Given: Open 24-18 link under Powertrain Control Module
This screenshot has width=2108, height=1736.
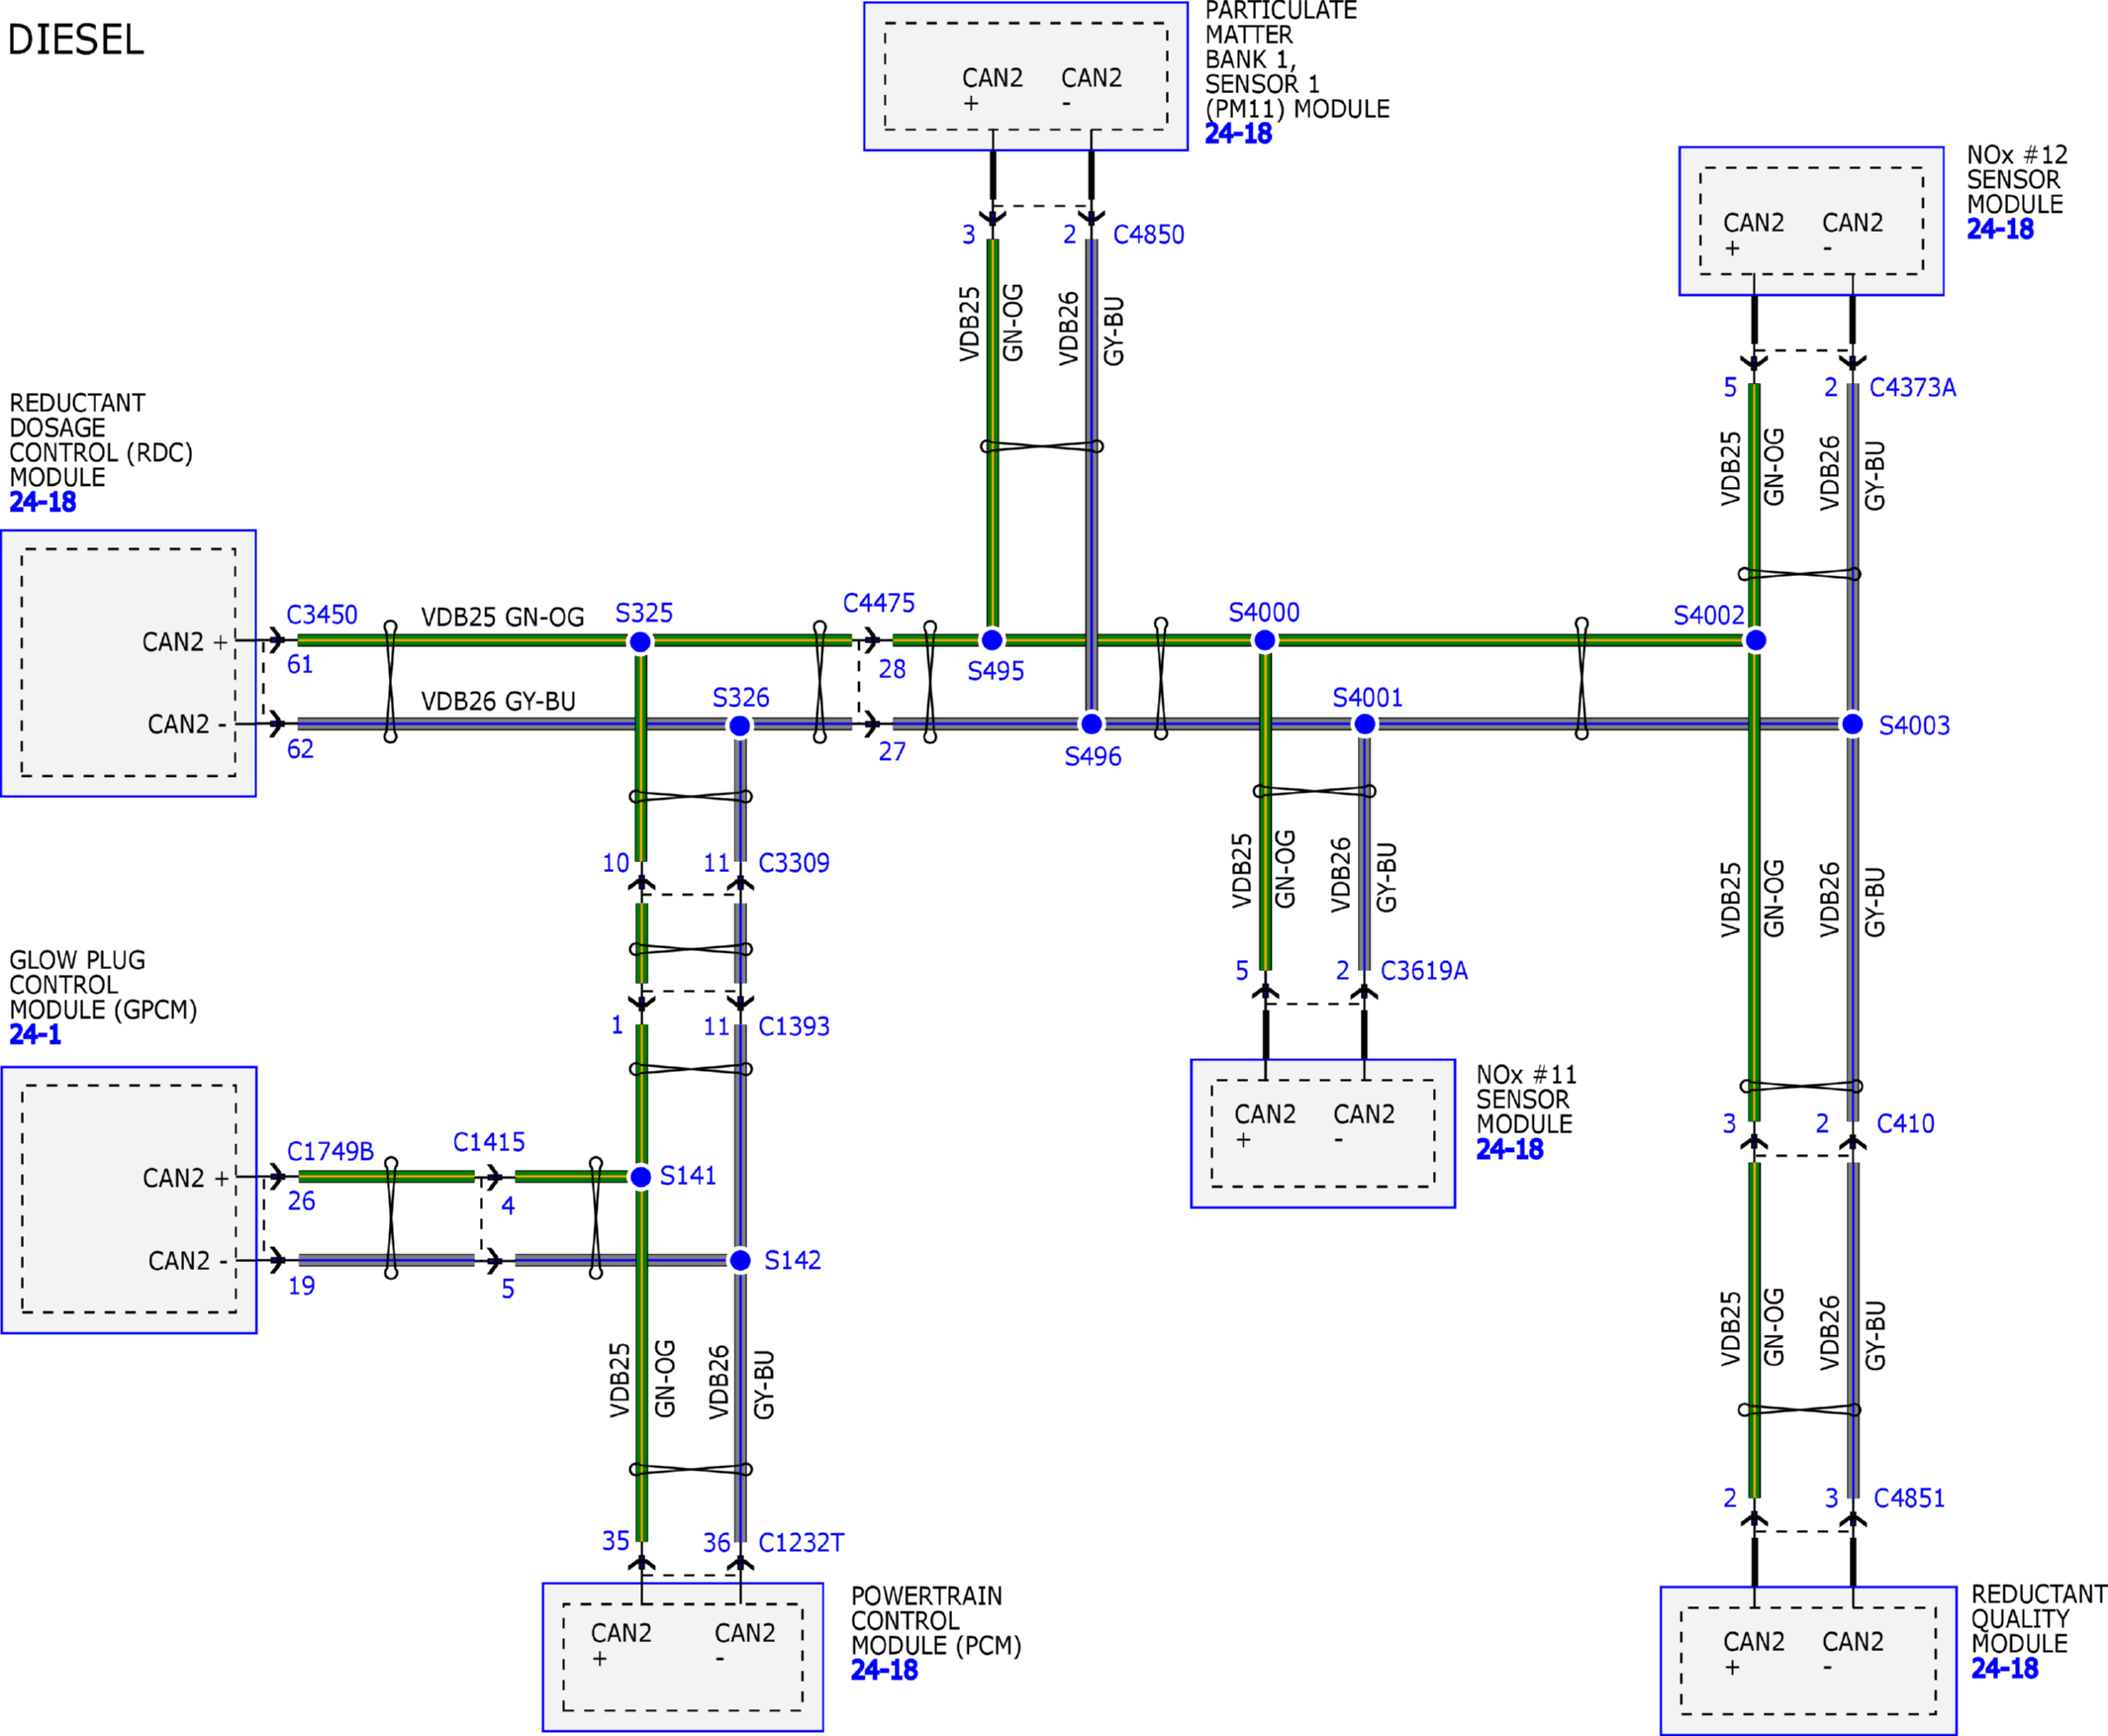Looking at the screenshot, I should pyautogui.click(x=884, y=1669).
